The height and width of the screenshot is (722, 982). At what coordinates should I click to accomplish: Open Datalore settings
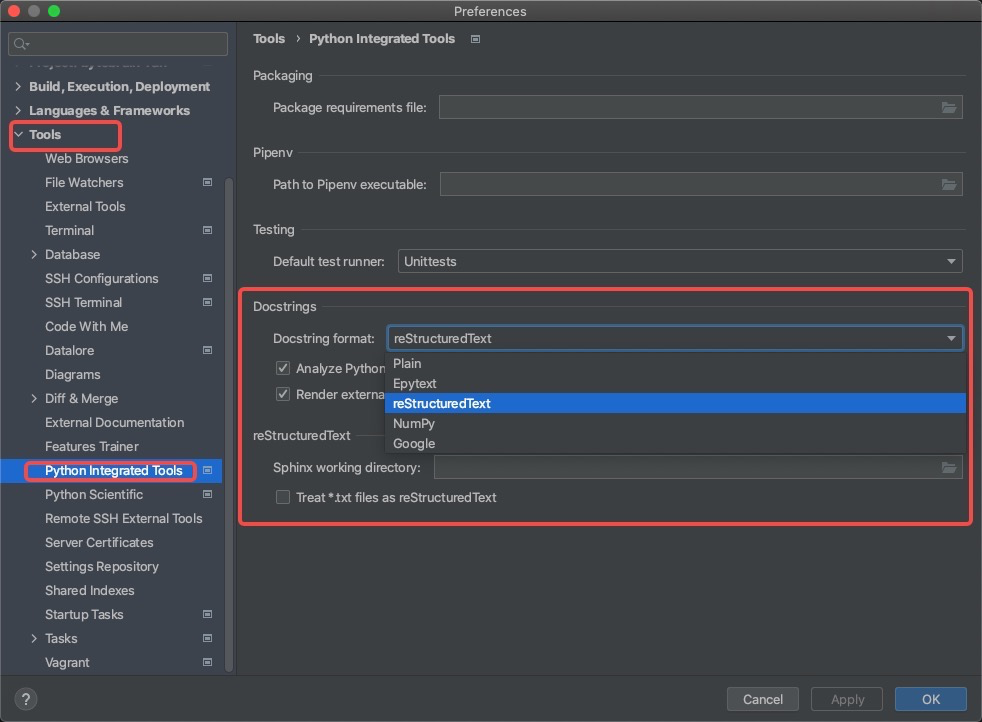(x=70, y=350)
